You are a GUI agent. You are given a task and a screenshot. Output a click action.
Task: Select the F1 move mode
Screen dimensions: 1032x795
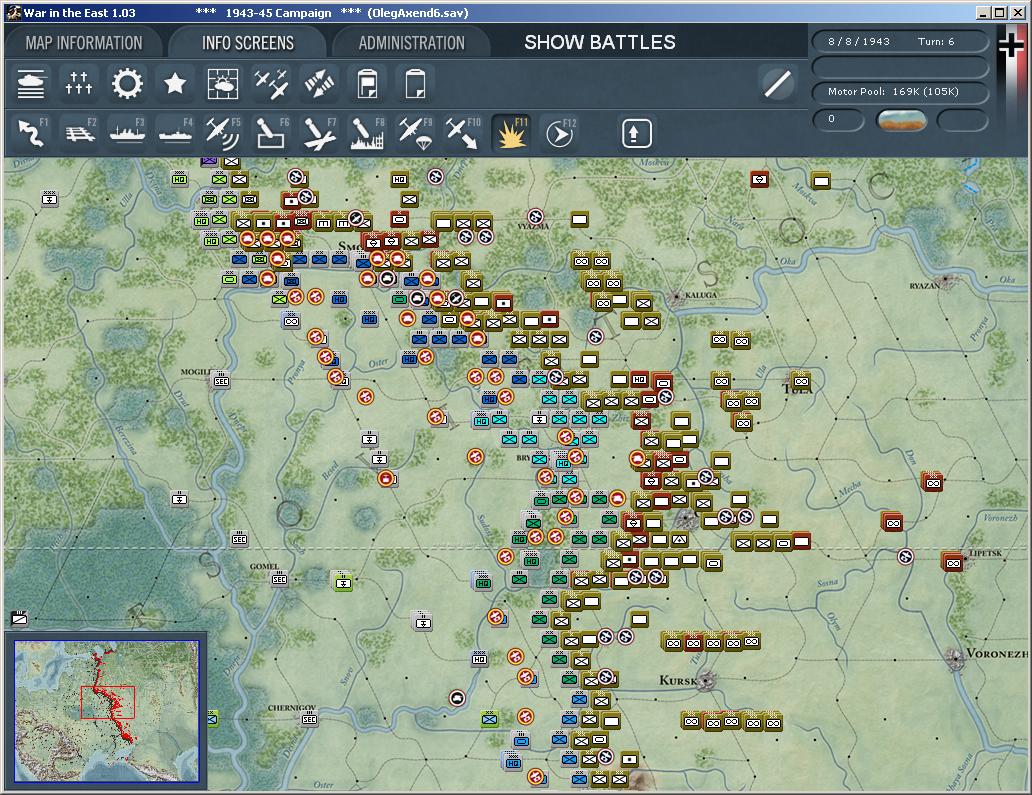coord(32,133)
